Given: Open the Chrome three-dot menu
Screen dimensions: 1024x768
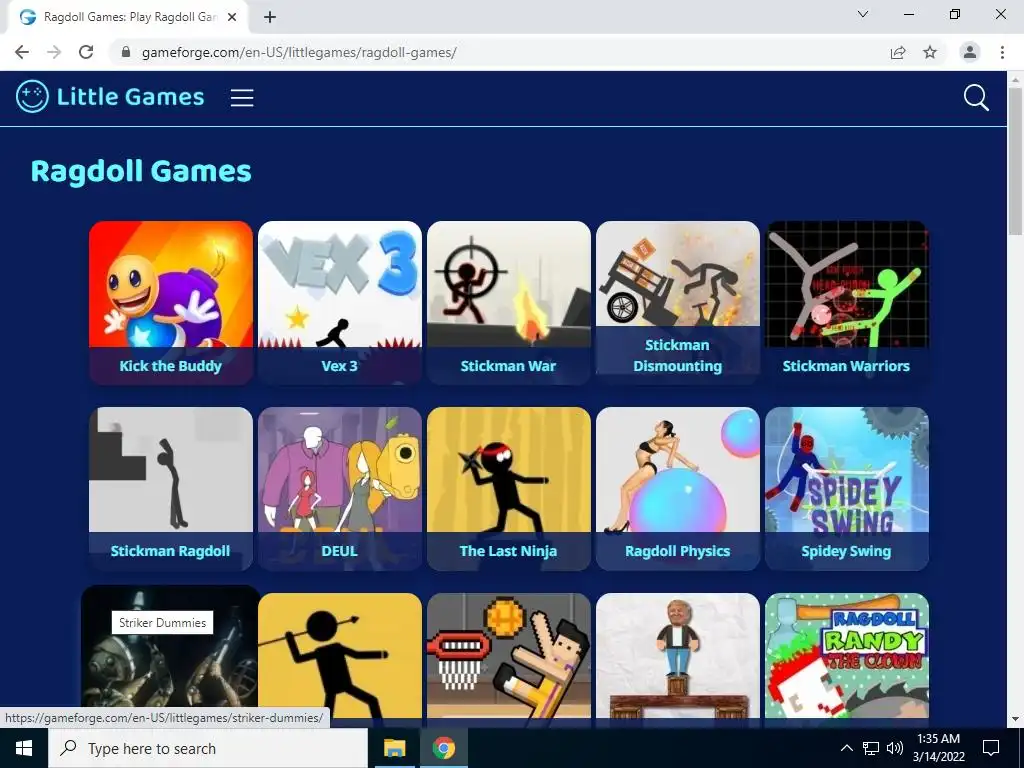Looking at the screenshot, I should tap(1002, 52).
